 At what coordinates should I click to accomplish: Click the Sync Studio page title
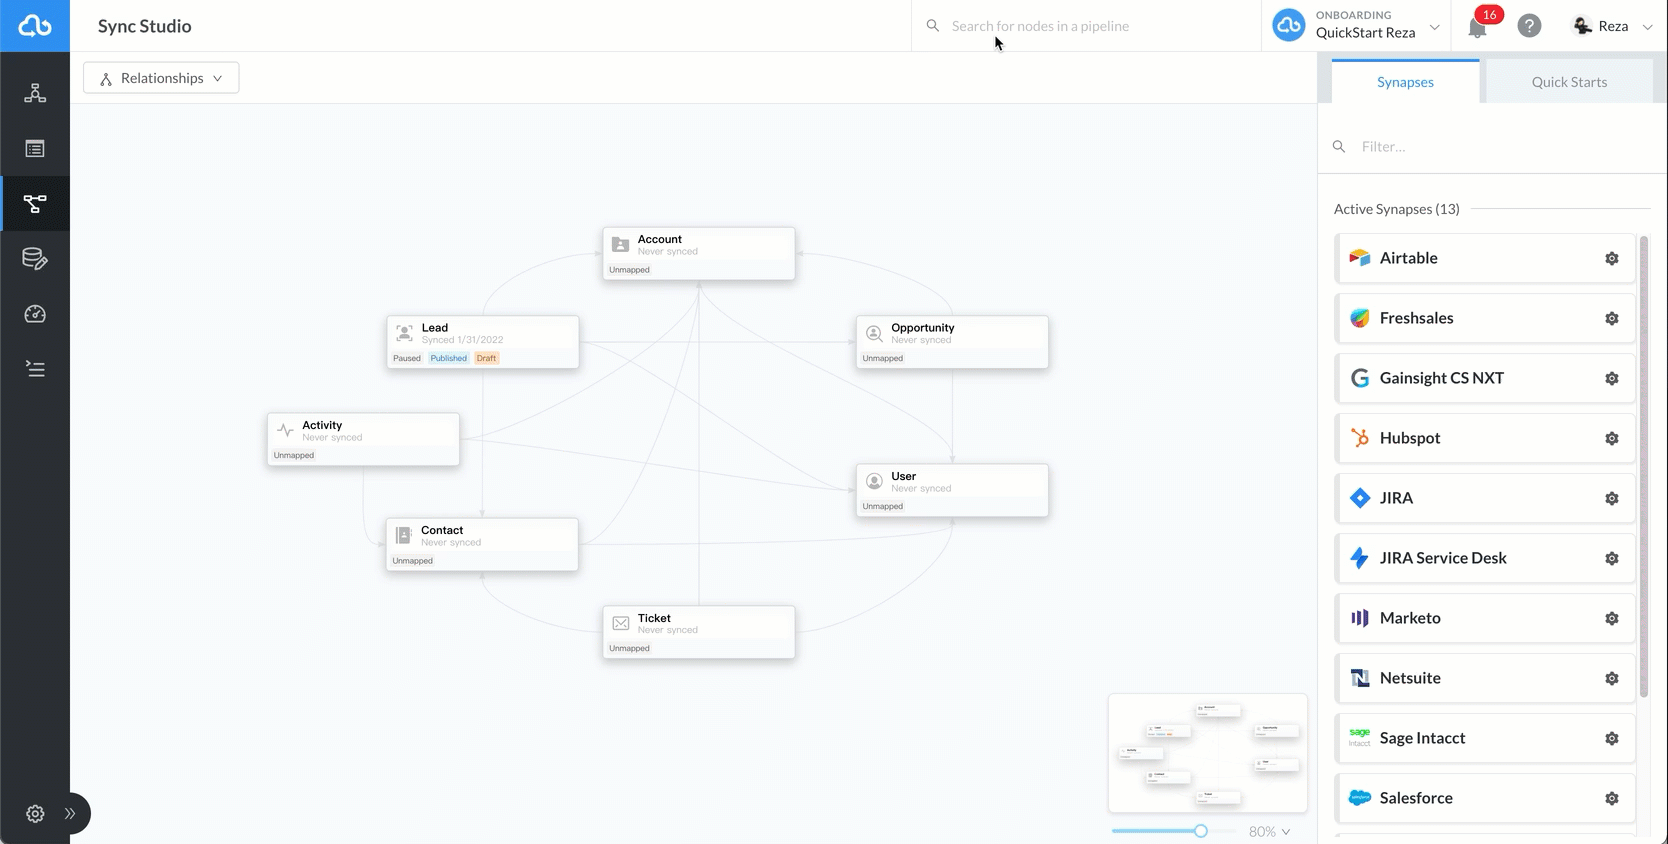145,26
